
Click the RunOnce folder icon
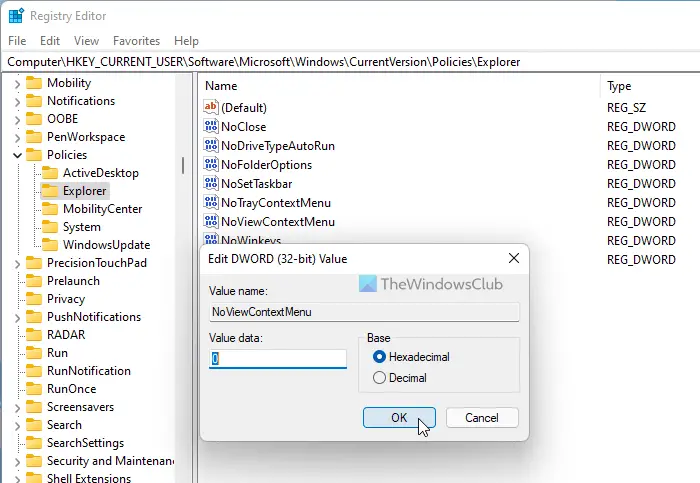[x=34, y=389]
